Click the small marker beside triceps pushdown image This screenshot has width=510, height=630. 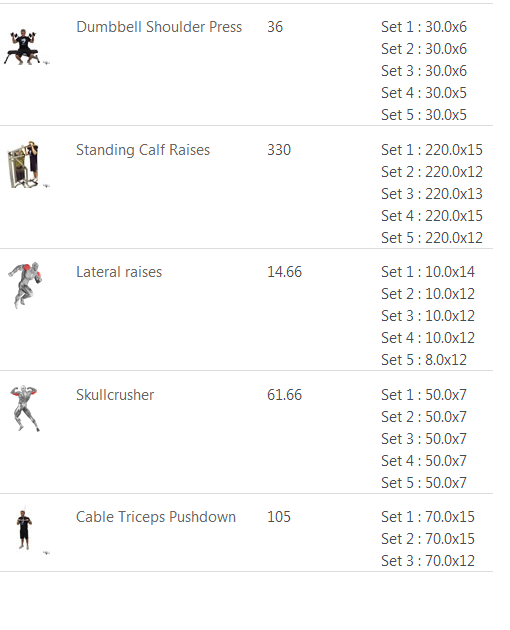coord(47,553)
